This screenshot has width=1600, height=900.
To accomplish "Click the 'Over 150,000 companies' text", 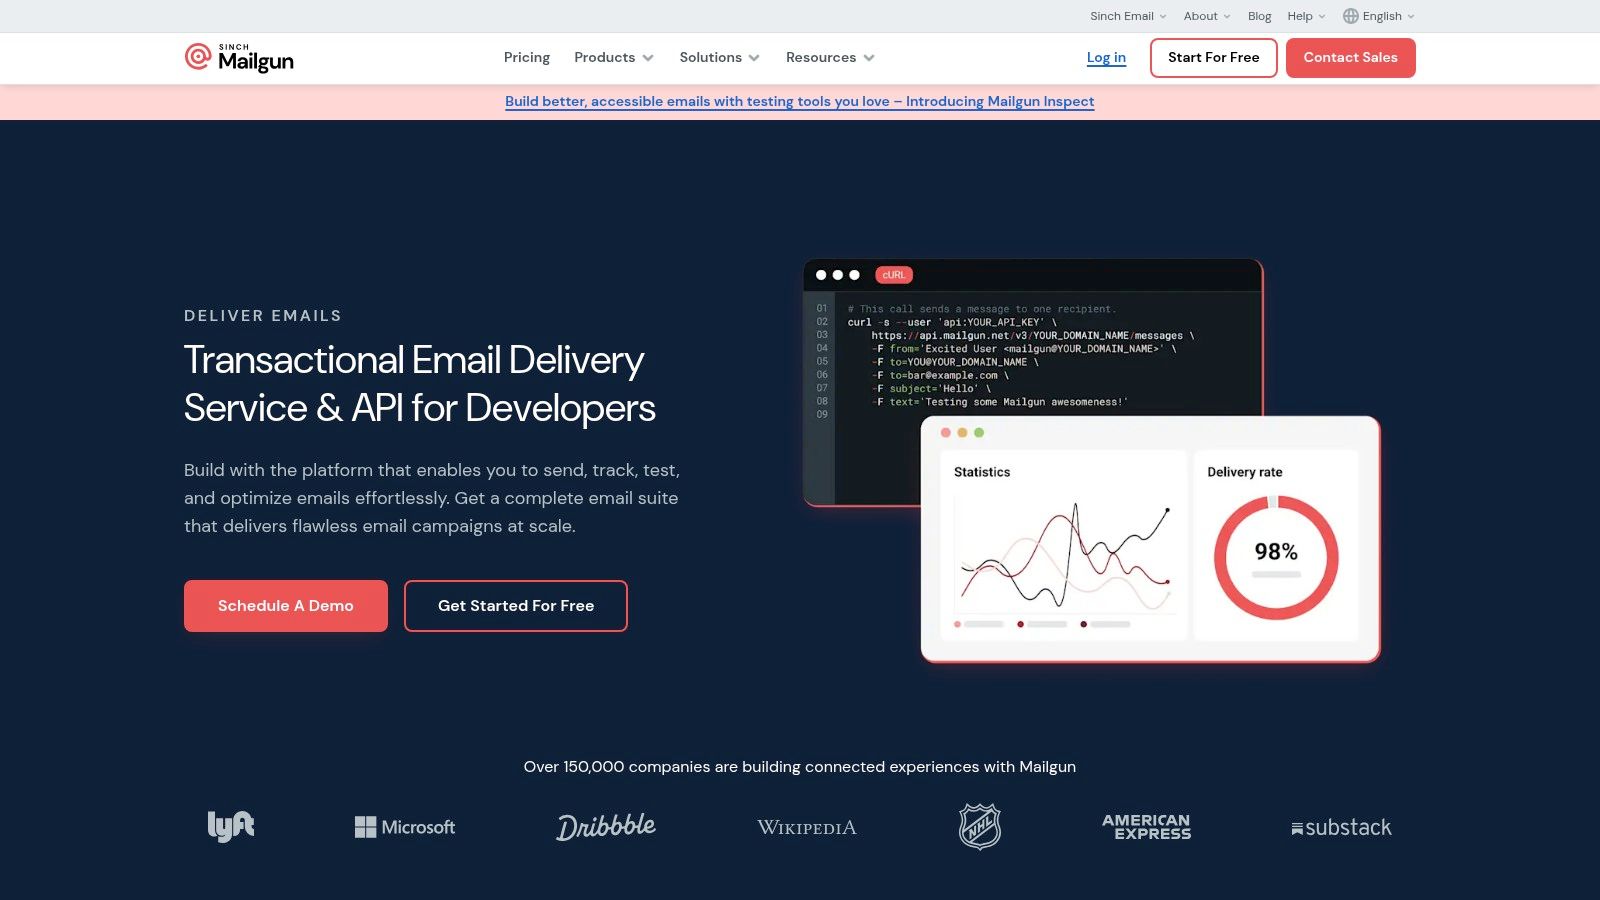I will [x=800, y=767].
